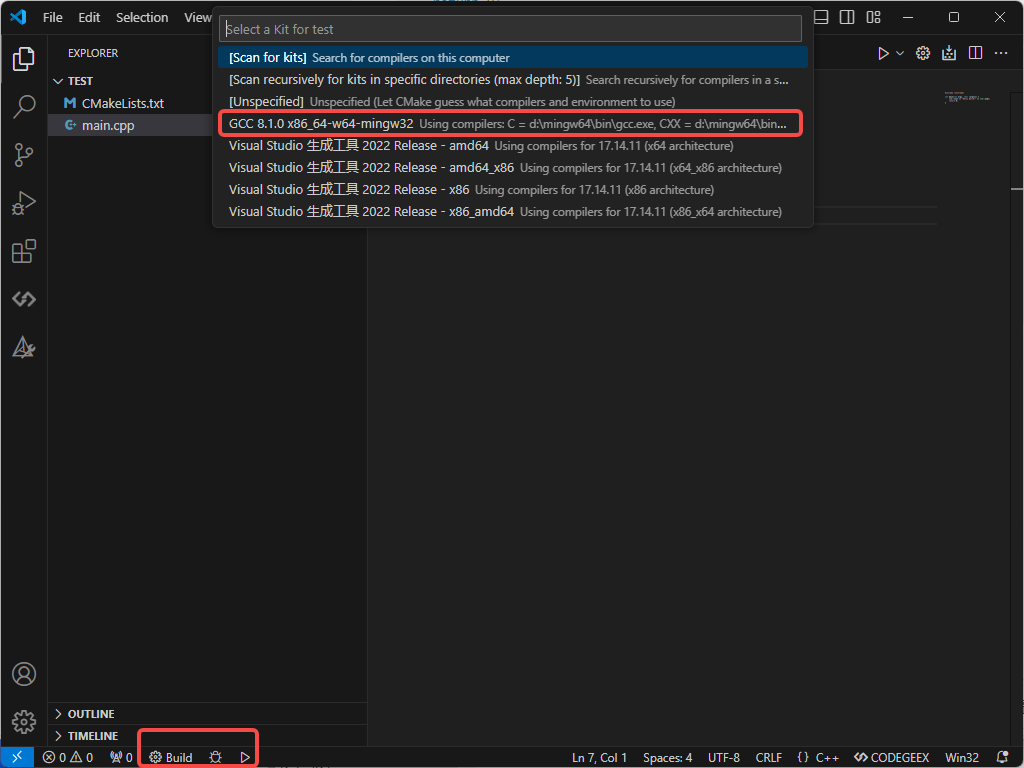Open the View menu
Screen dimensions: 1024x768
coord(197,18)
